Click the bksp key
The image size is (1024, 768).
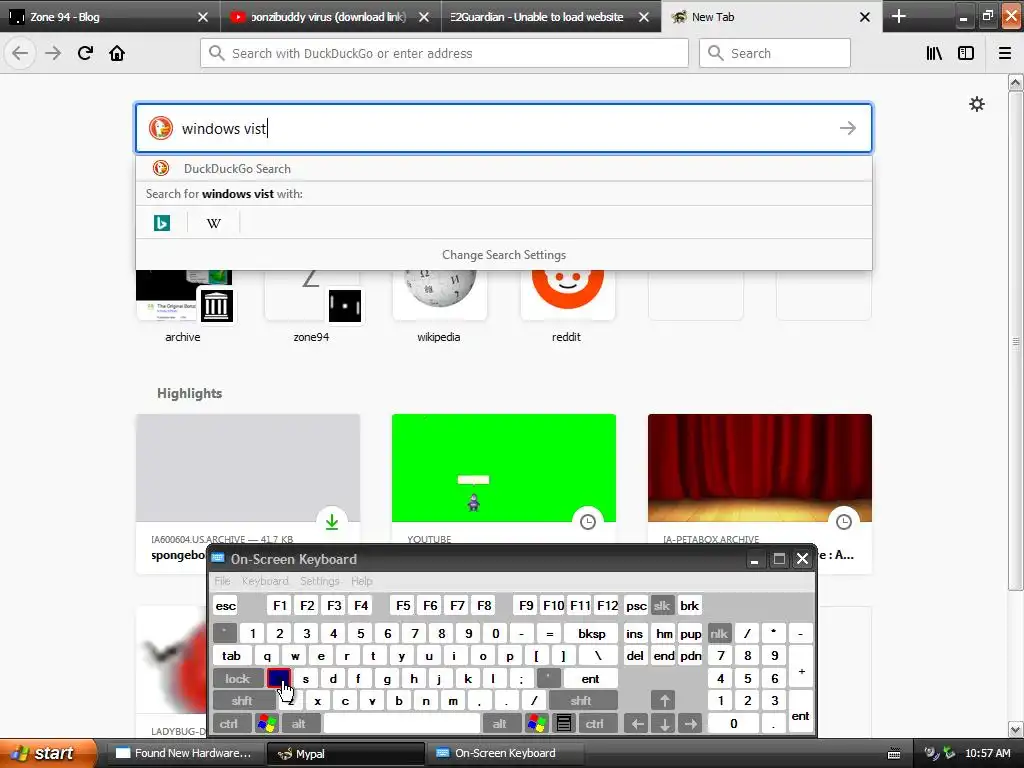[592, 633]
